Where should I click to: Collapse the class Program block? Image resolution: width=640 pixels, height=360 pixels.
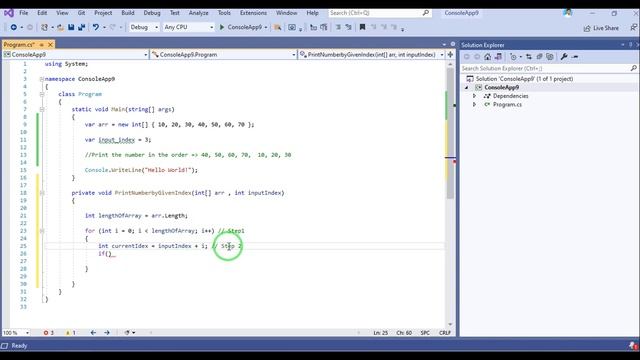click(x=42, y=94)
